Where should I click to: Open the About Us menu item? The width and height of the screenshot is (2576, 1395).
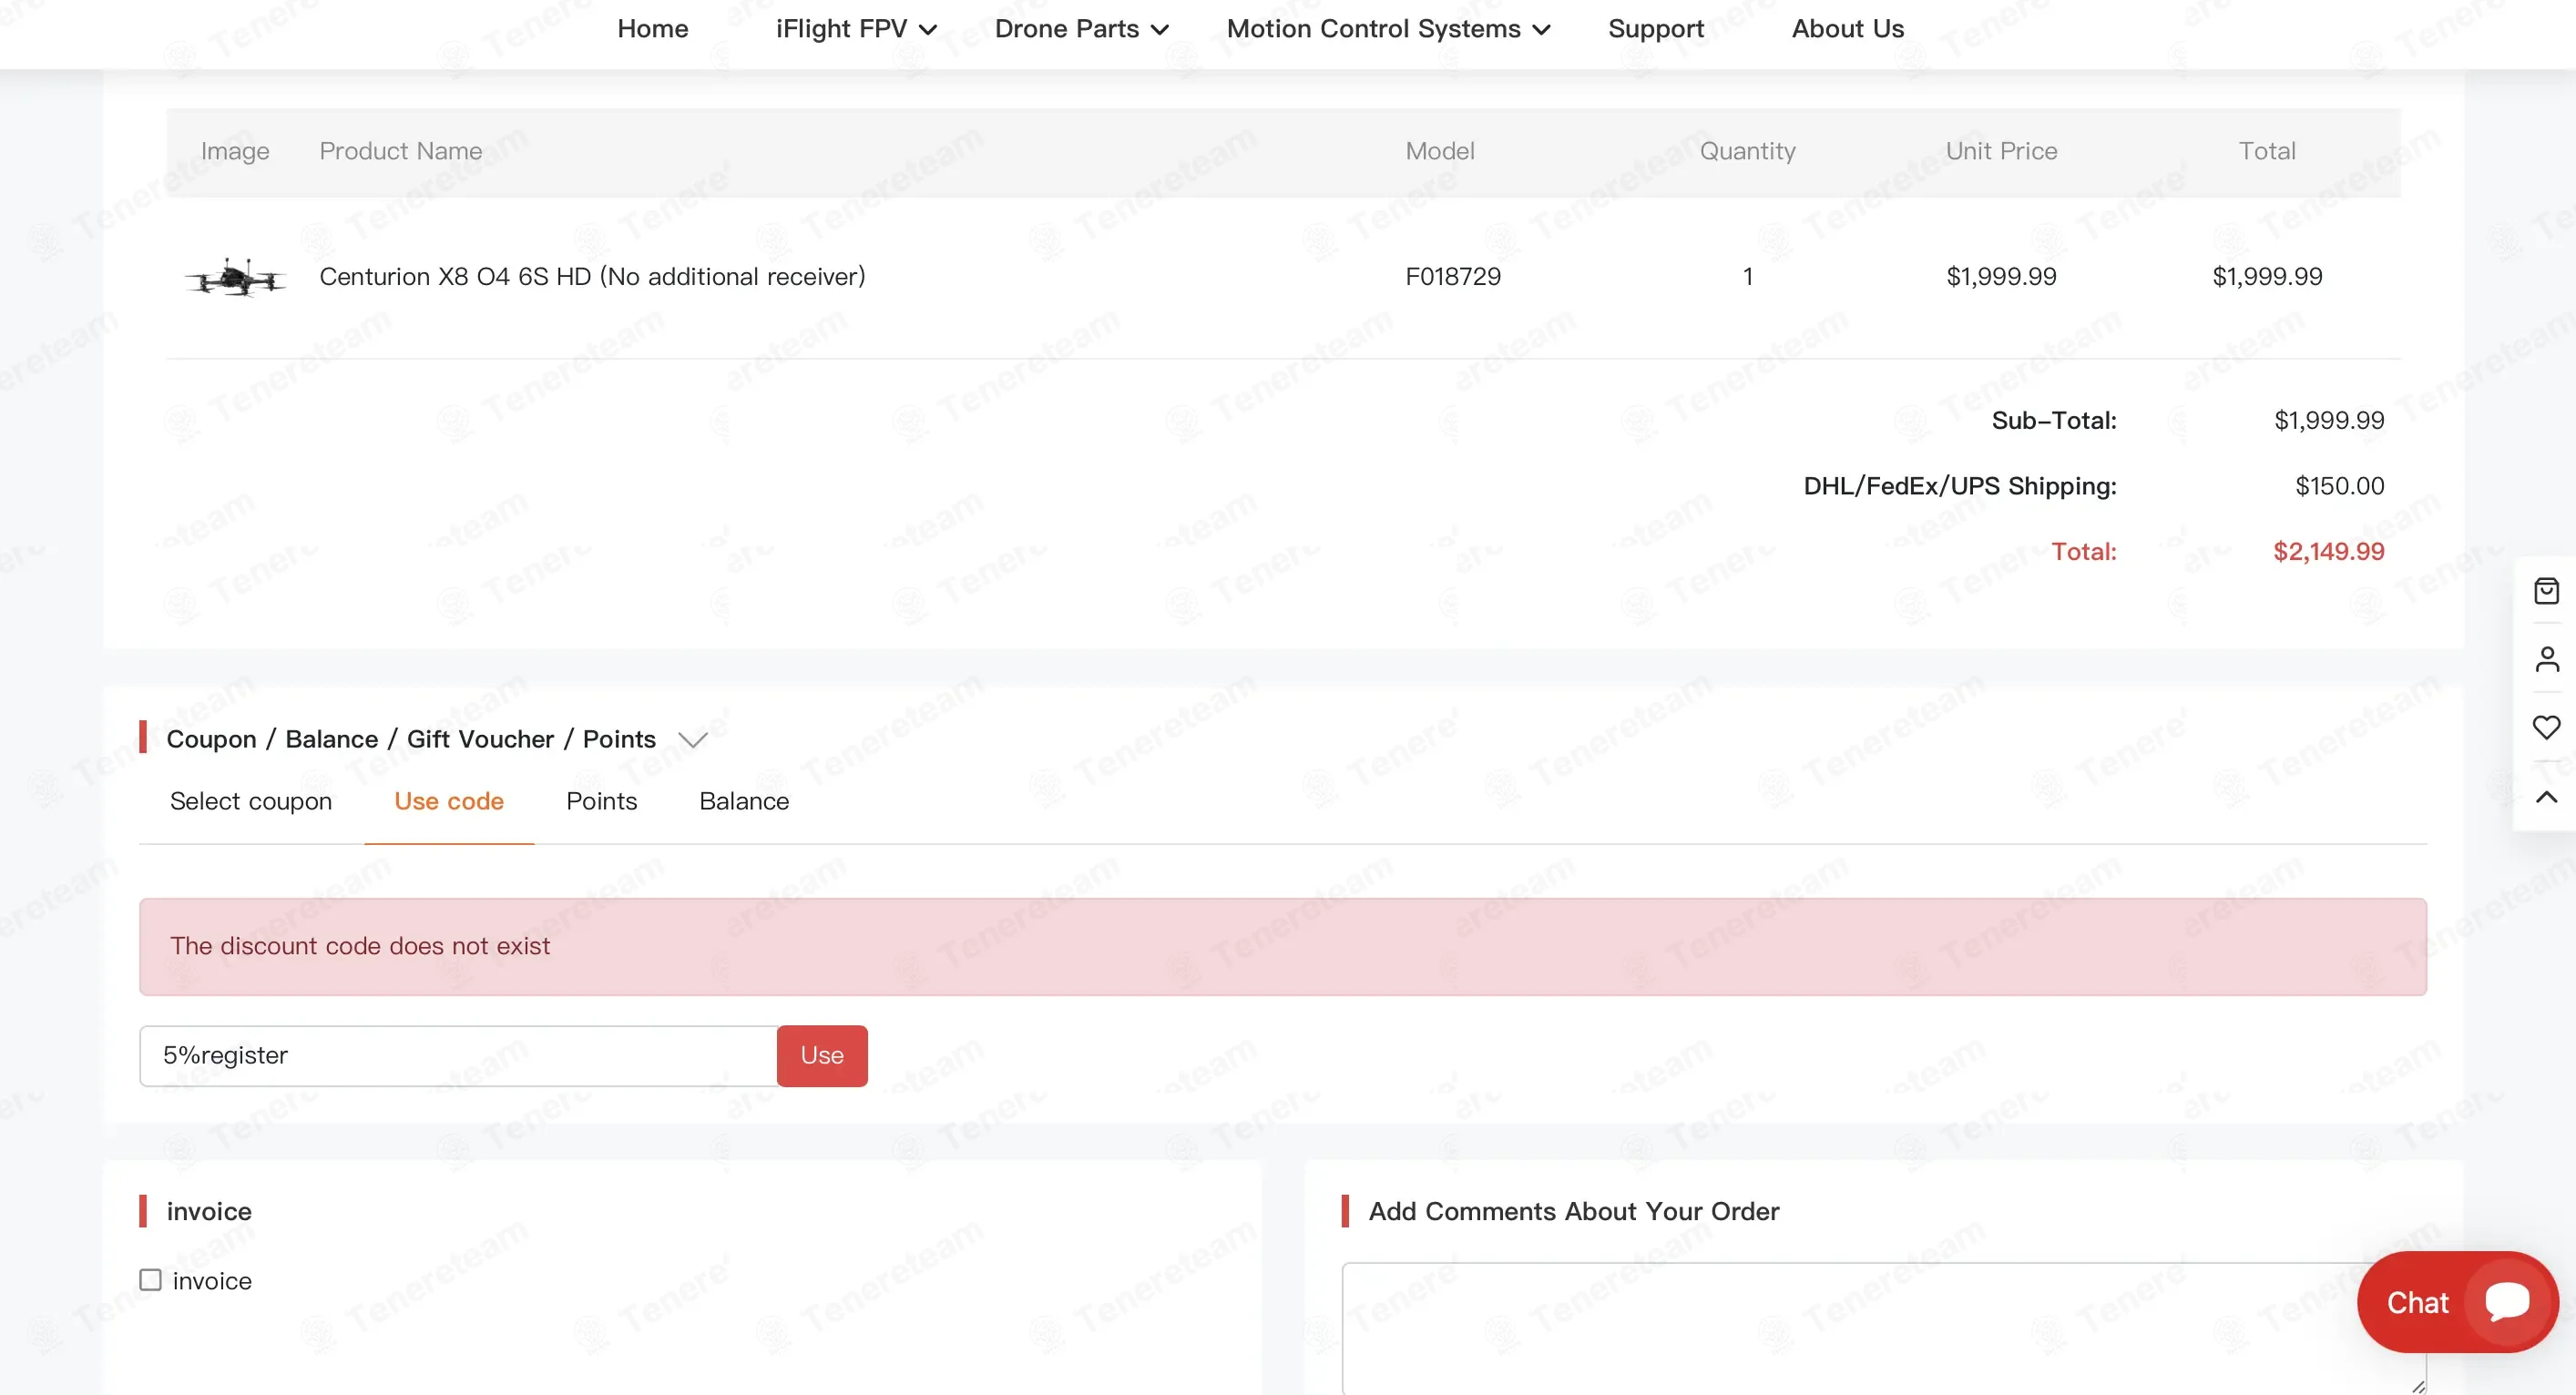tap(1847, 29)
